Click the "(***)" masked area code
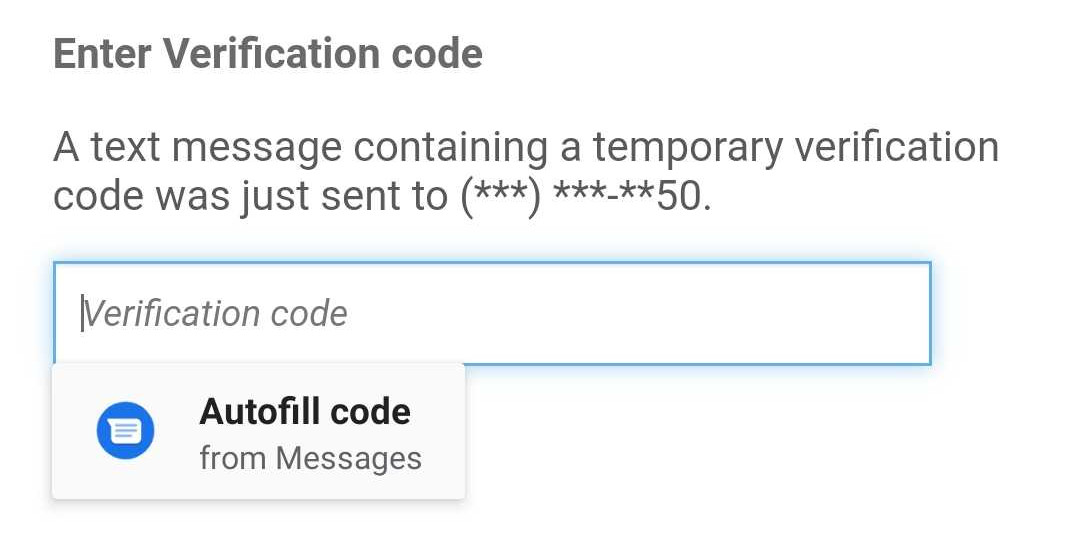The height and width of the screenshot is (539, 1076). point(500,197)
